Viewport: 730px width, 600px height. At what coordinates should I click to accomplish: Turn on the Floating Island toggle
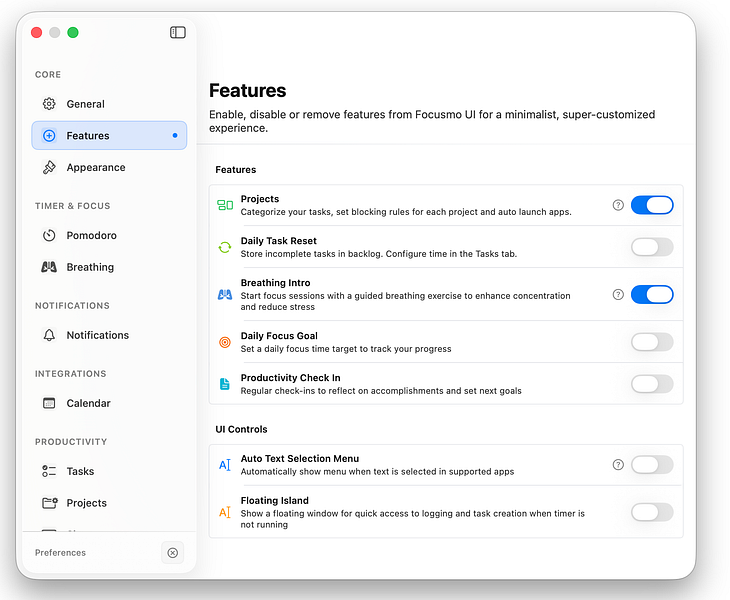[x=652, y=512]
